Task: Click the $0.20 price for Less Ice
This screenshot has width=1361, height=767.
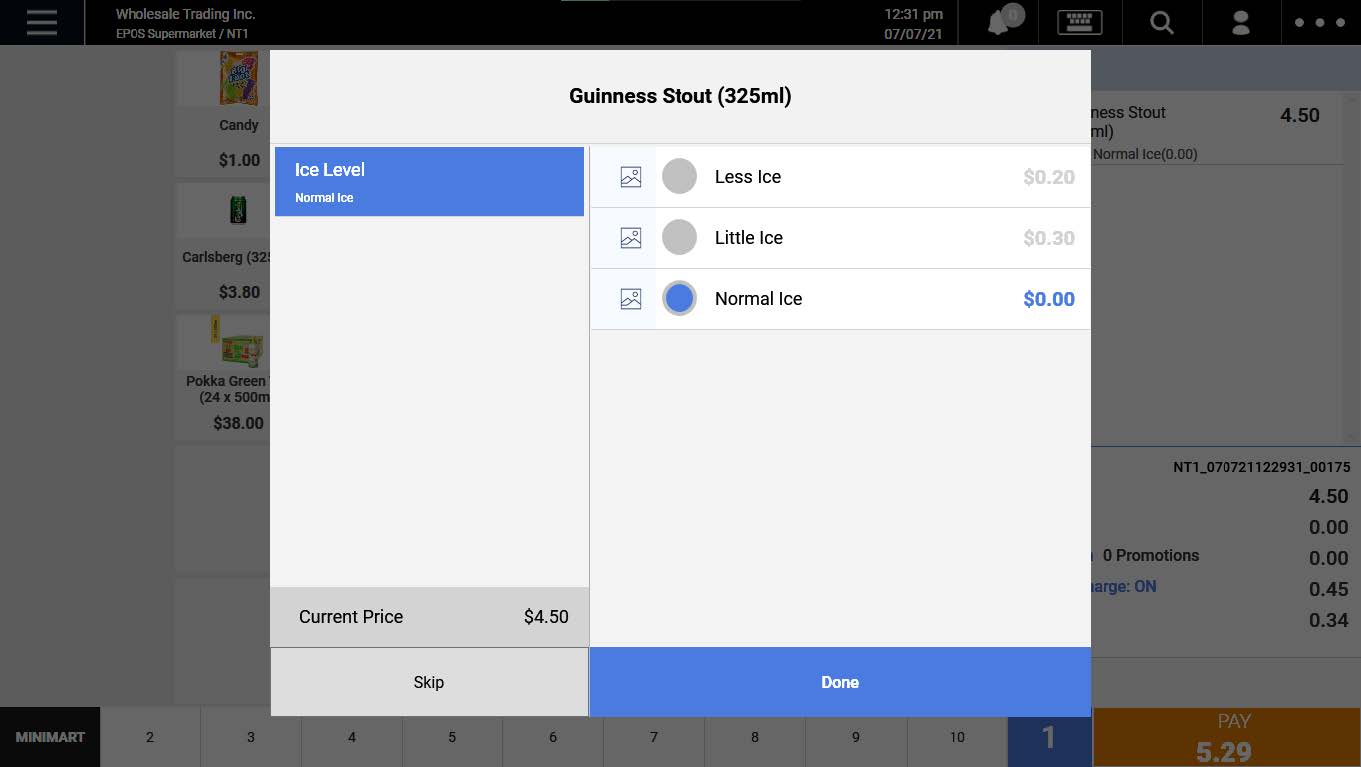Action: click(1049, 177)
